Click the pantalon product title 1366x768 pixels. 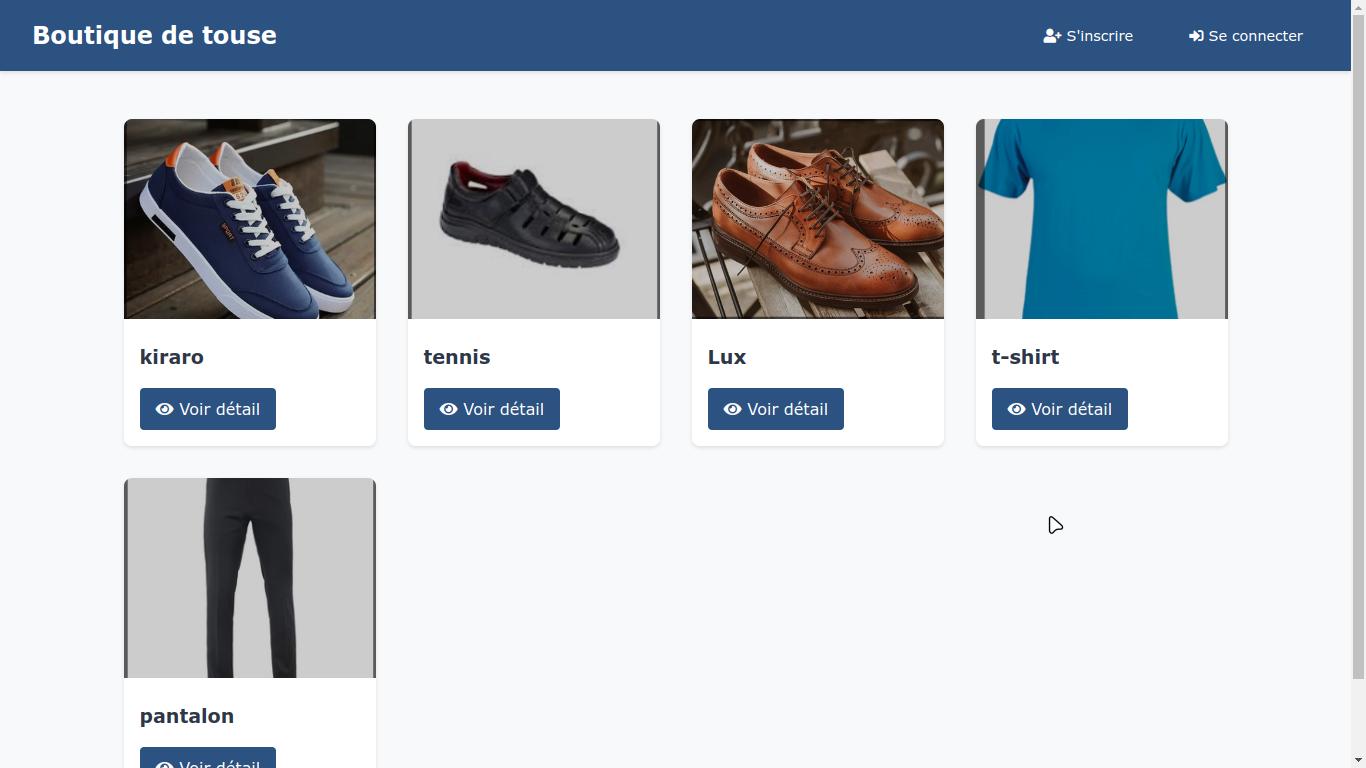click(x=187, y=716)
